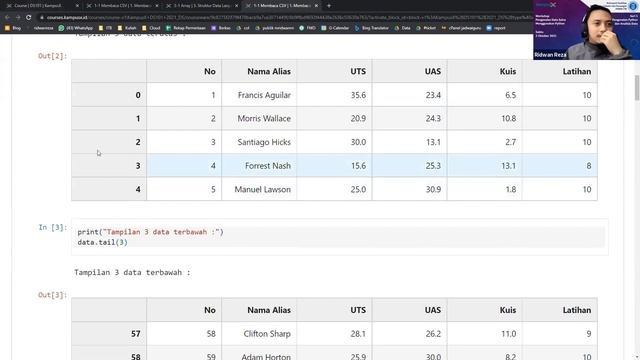Click the data.tail(3) code line
The height and width of the screenshot is (360, 640).
click(102, 242)
